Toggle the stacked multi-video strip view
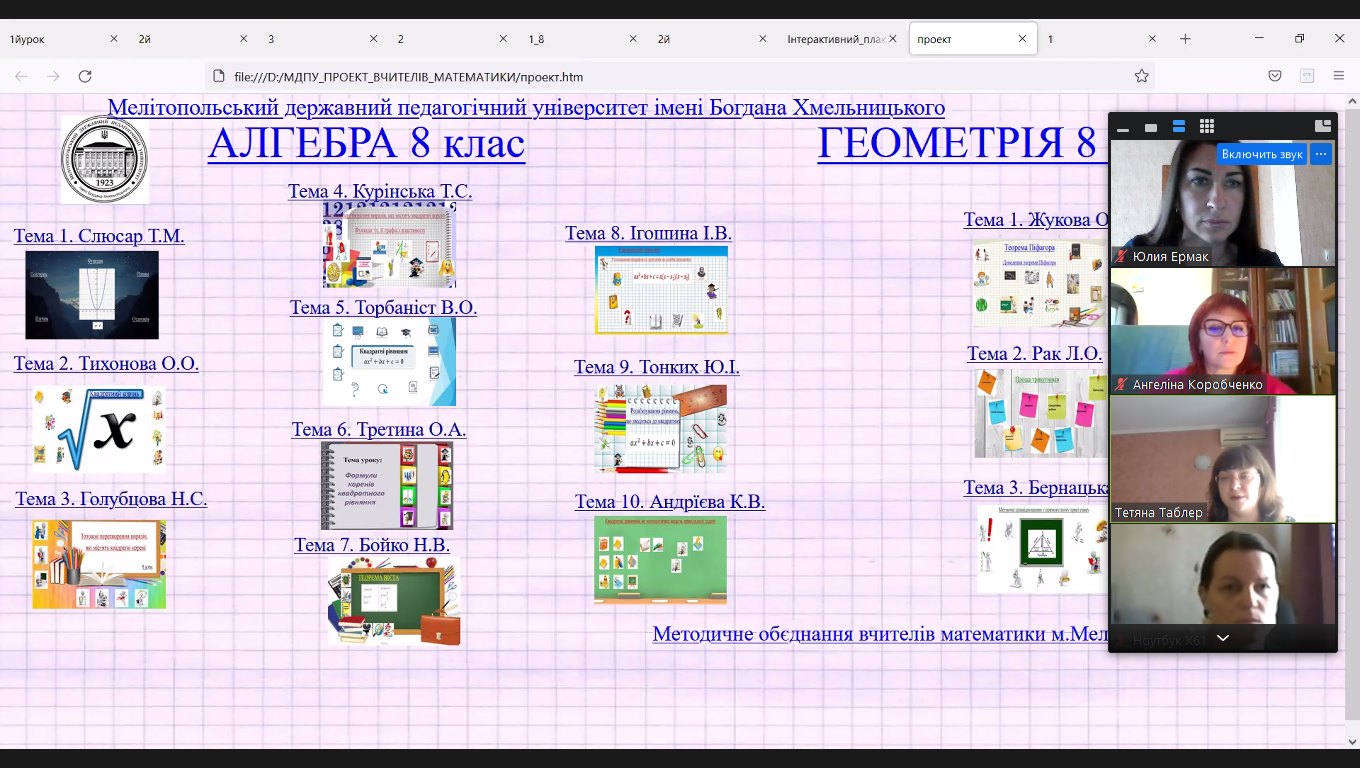 (x=1179, y=127)
